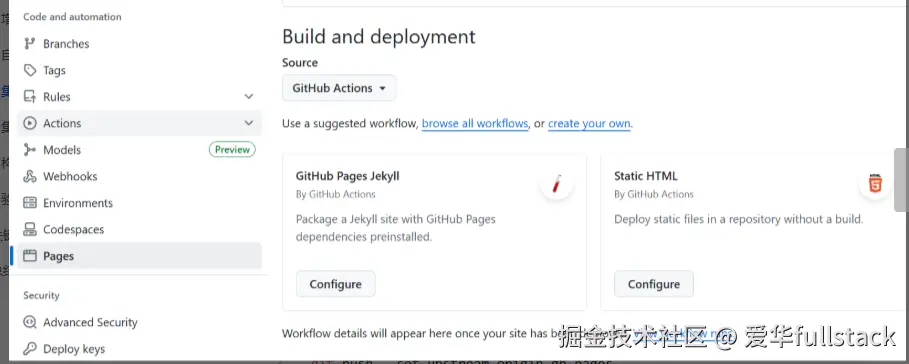Click the Preview badge next to Models
The height and width of the screenshot is (364, 909).
[232, 150]
